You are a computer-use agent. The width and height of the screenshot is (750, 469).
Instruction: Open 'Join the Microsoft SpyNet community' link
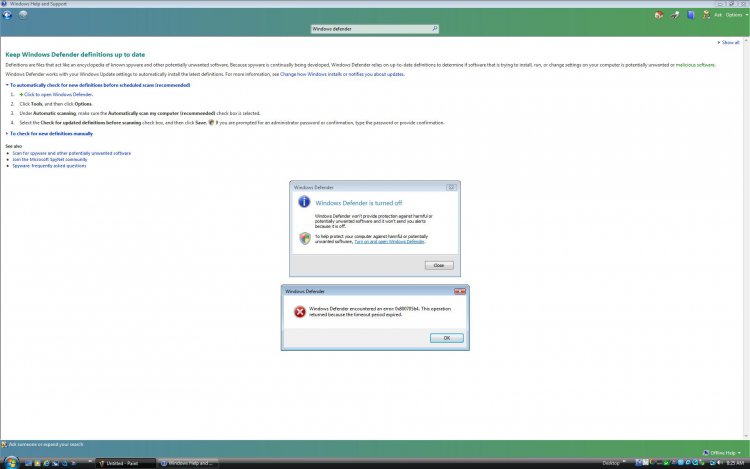[50, 160]
